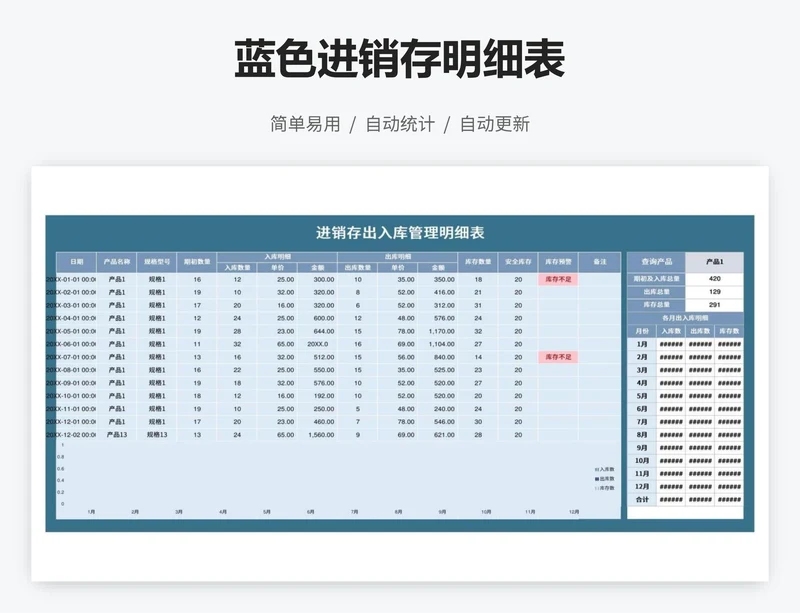800x613 pixels.
Task: Click the 进销存出入库管理明细表 title banner
Action: (400, 233)
